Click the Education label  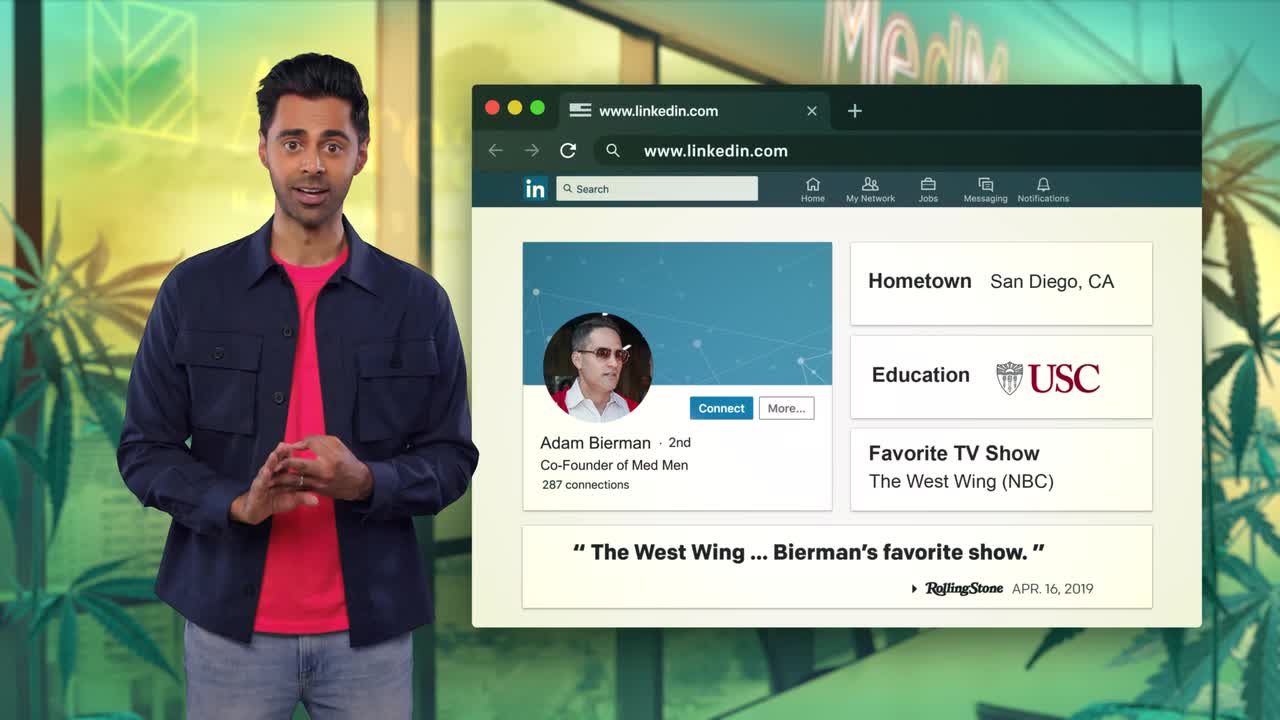click(x=920, y=375)
